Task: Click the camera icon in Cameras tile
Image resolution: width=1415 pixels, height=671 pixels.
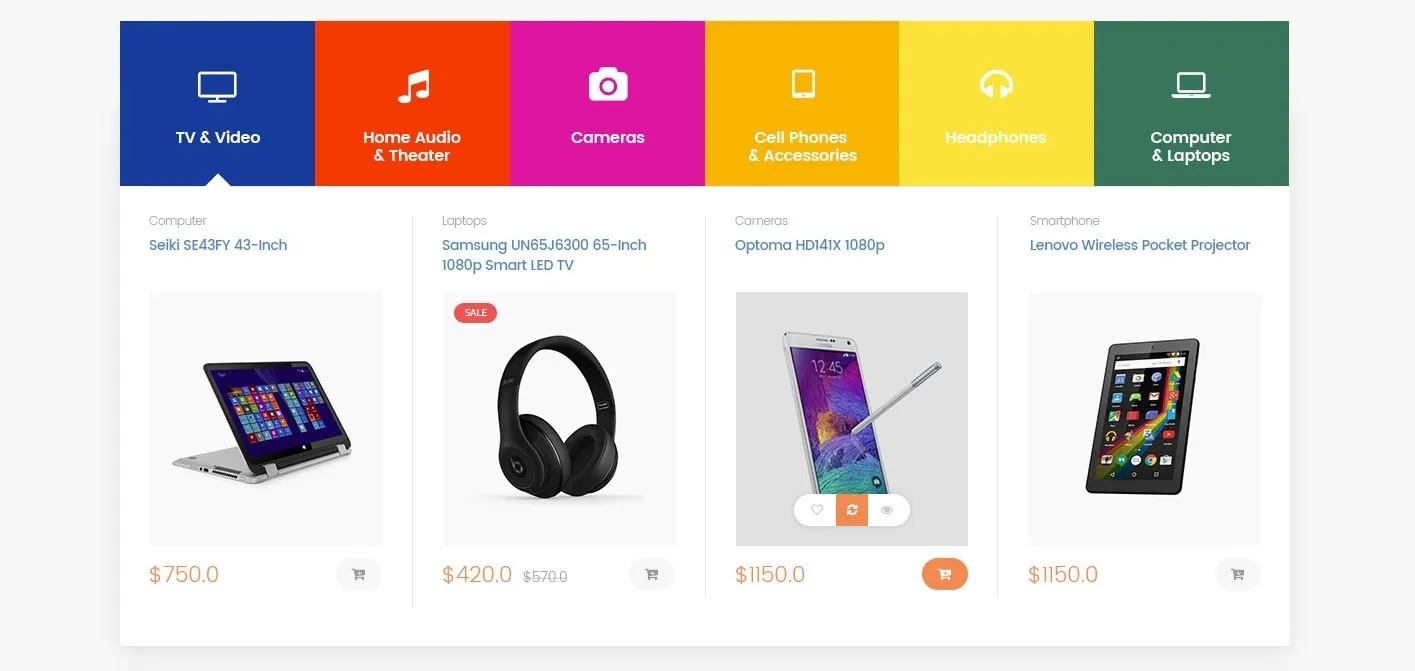Action: 608,85
